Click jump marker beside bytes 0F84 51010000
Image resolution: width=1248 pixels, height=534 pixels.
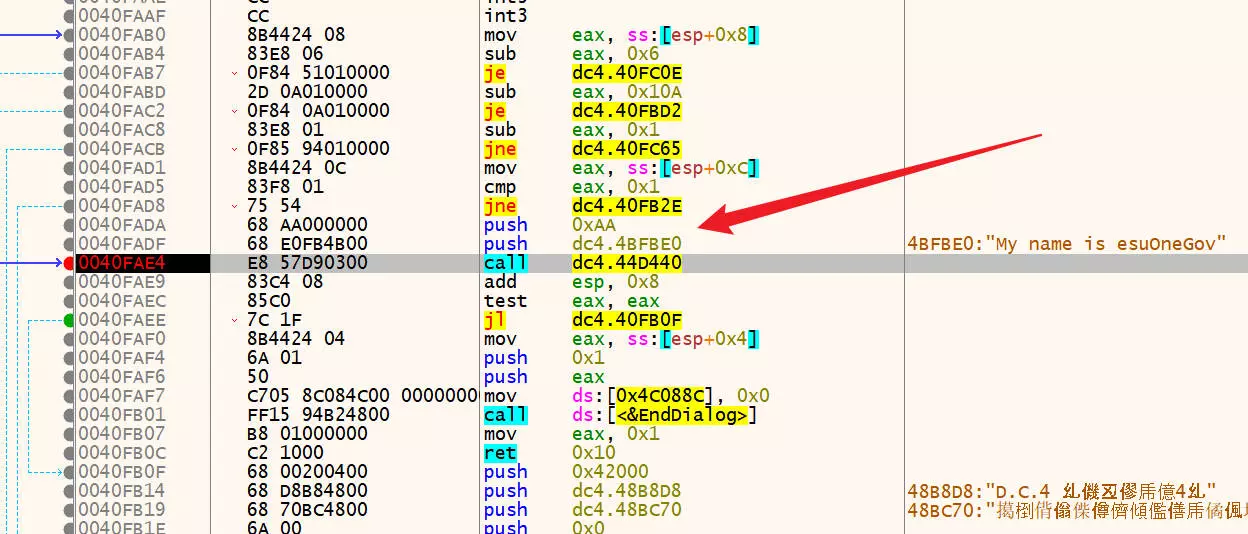click(x=235, y=73)
